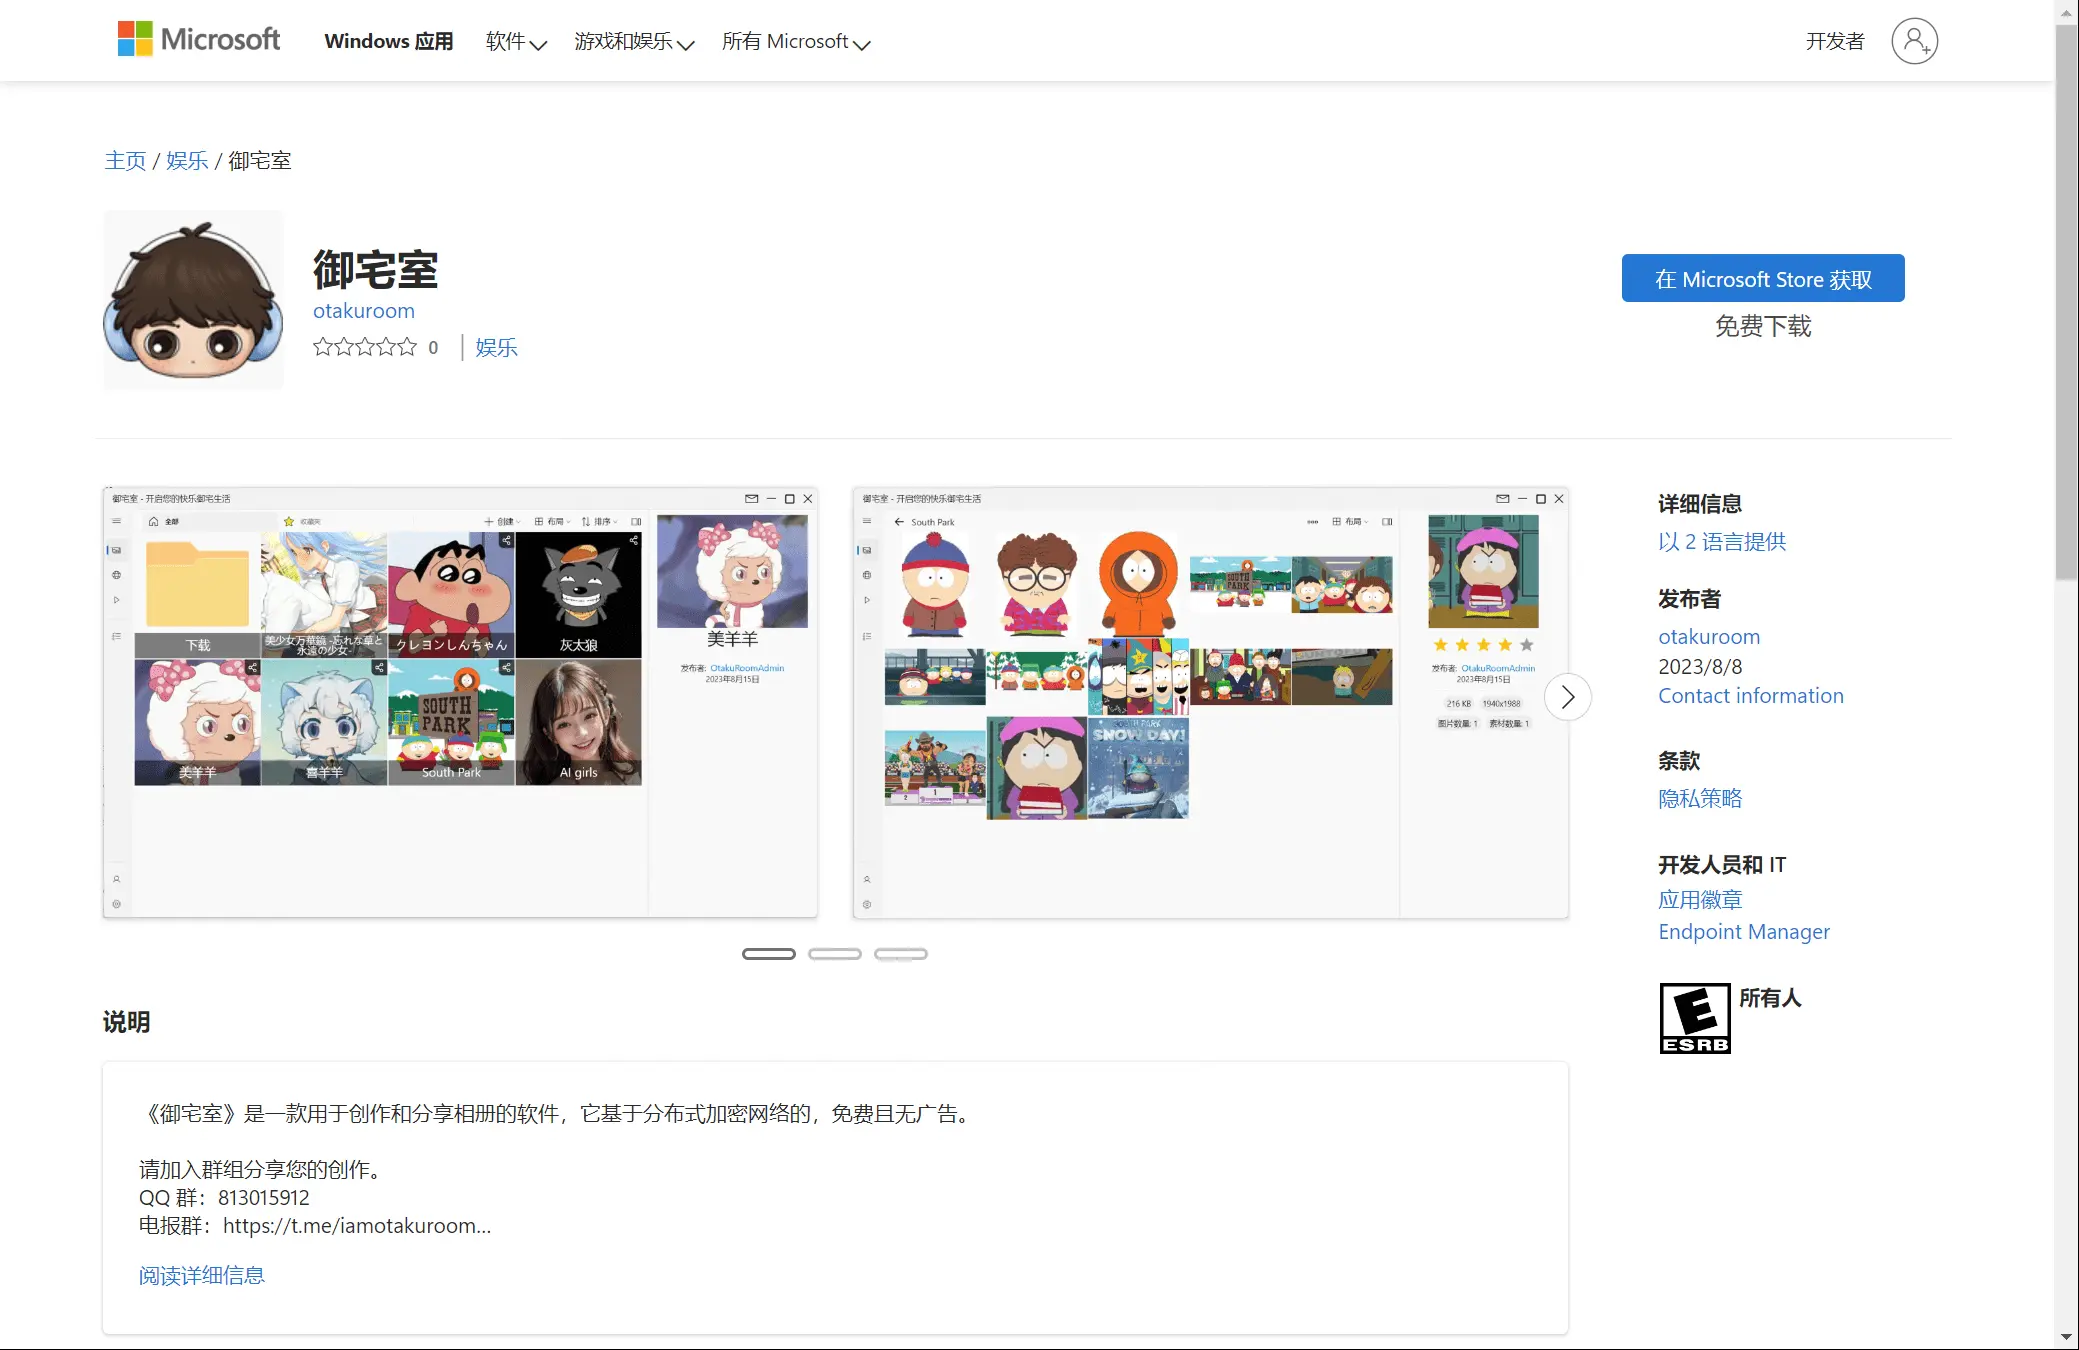Screen dimensions: 2079x1350
Task: Open the 所有 Microsoft dropdown
Action: point(796,41)
